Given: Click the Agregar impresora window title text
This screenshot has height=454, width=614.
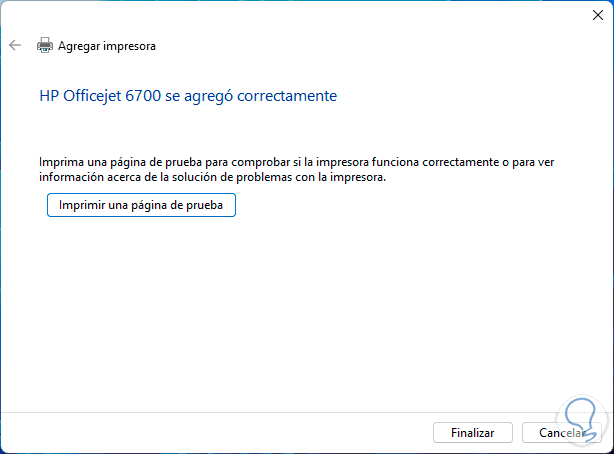Looking at the screenshot, I should [x=107, y=46].
